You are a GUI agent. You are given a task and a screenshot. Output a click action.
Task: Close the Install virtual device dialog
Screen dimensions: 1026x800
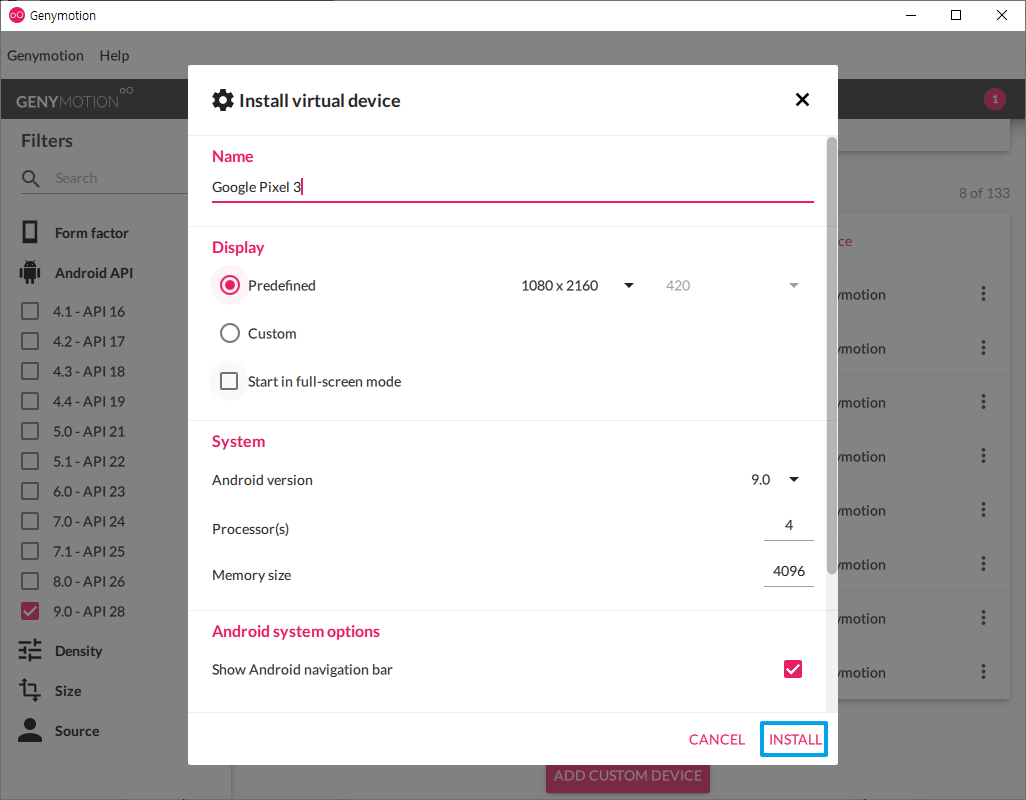click(x=802, y=99)
